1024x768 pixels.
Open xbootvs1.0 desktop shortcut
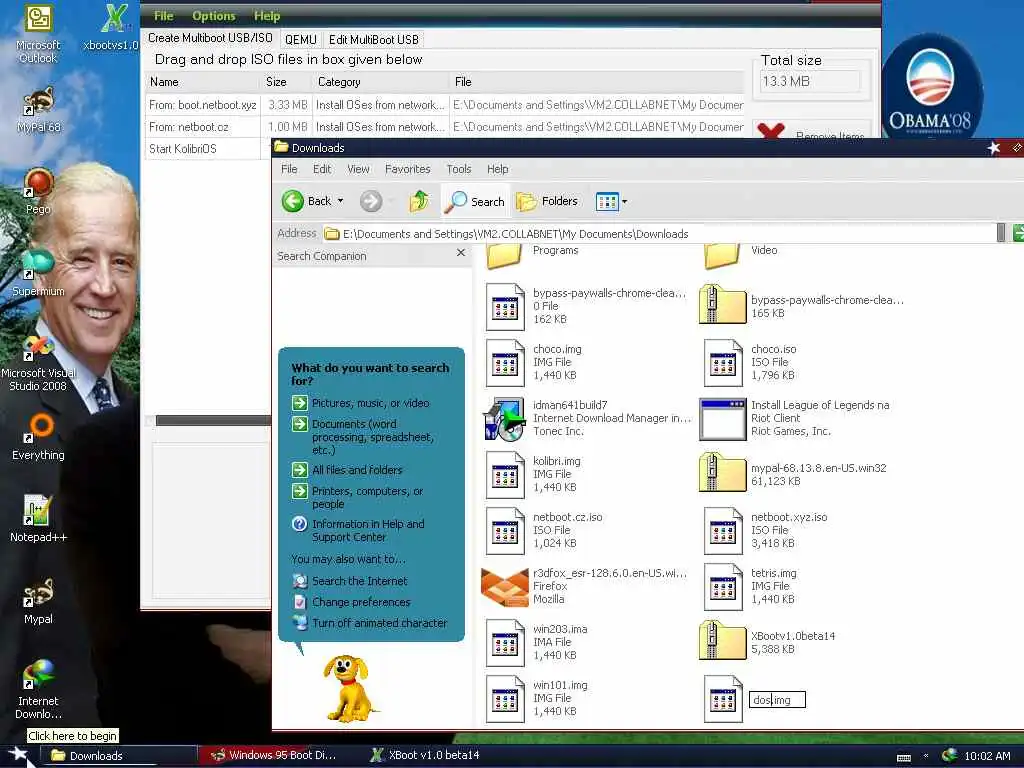click(x=112, y=27)
